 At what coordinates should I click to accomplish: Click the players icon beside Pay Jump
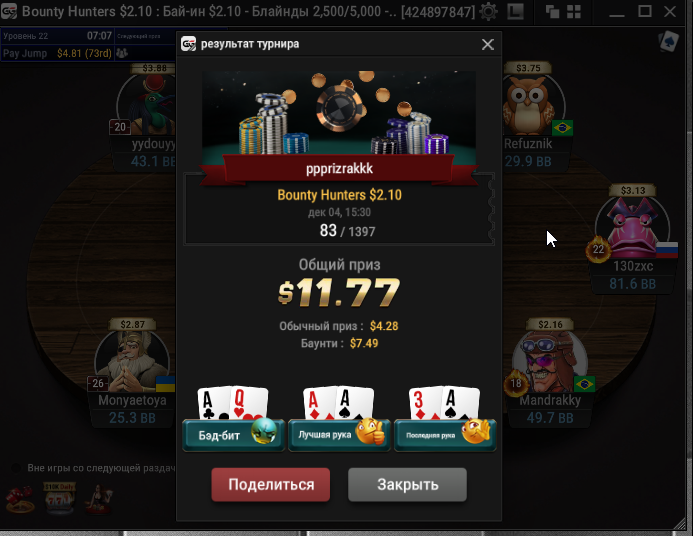[x=122, y=53]
